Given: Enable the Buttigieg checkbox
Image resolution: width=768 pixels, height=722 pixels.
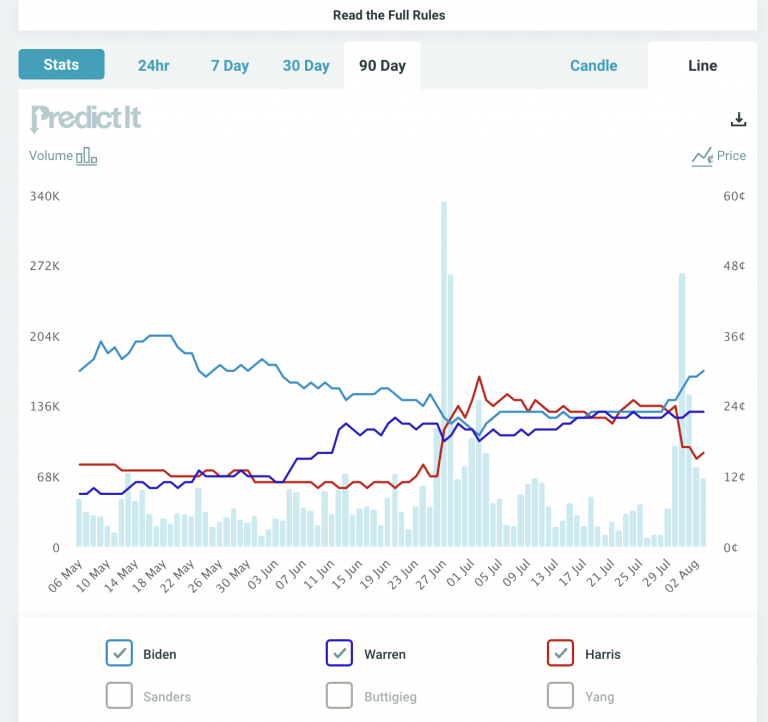Looking at the screenshot, I should 339,696.
